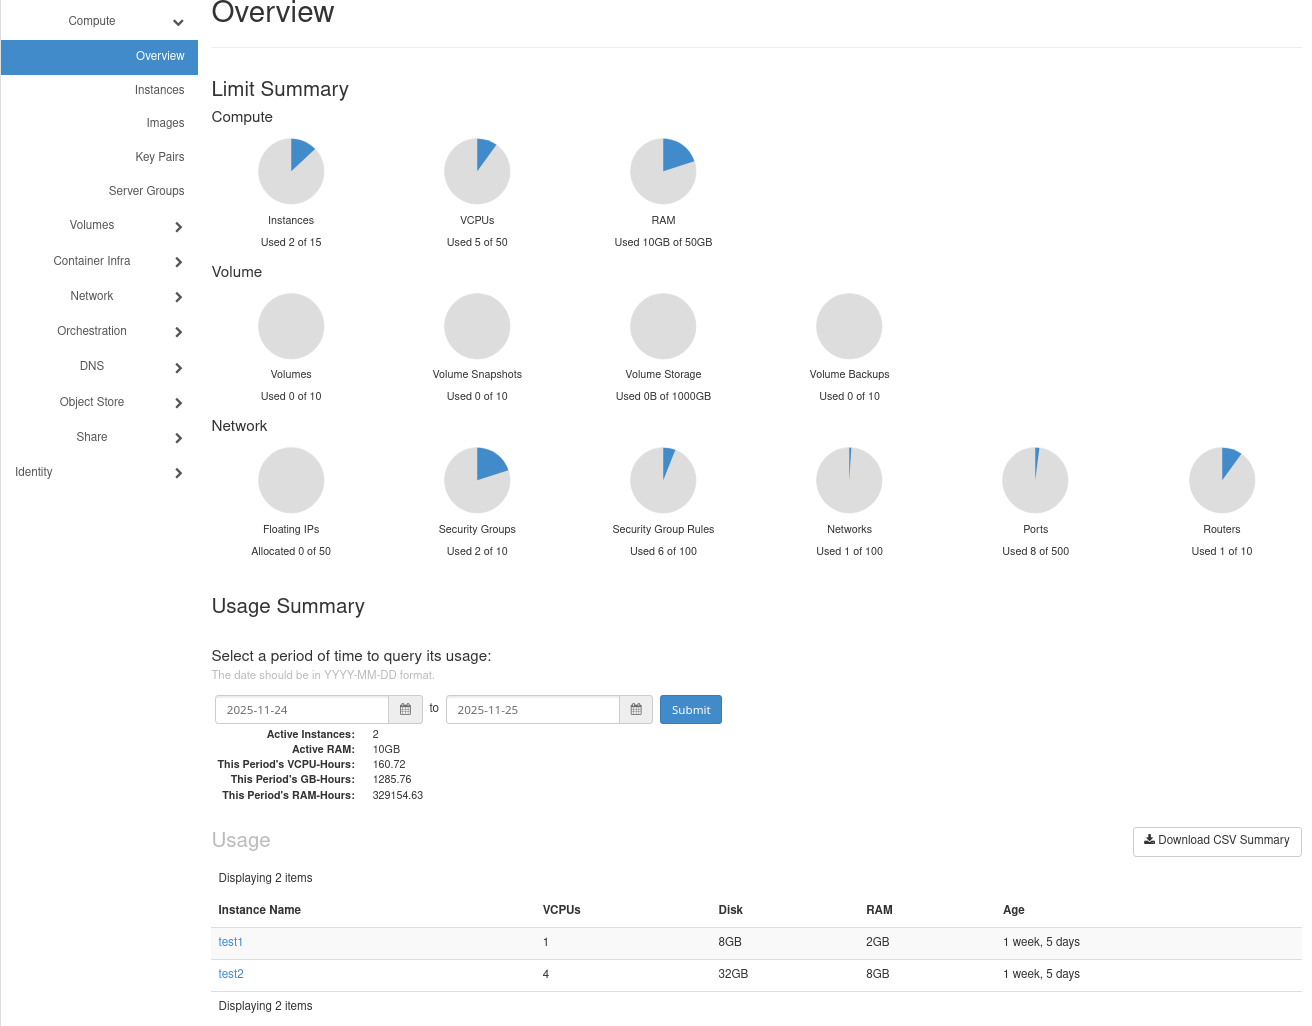Go to Key Pairs page
Viewport: 1312px width, 1026px height.
159,157
